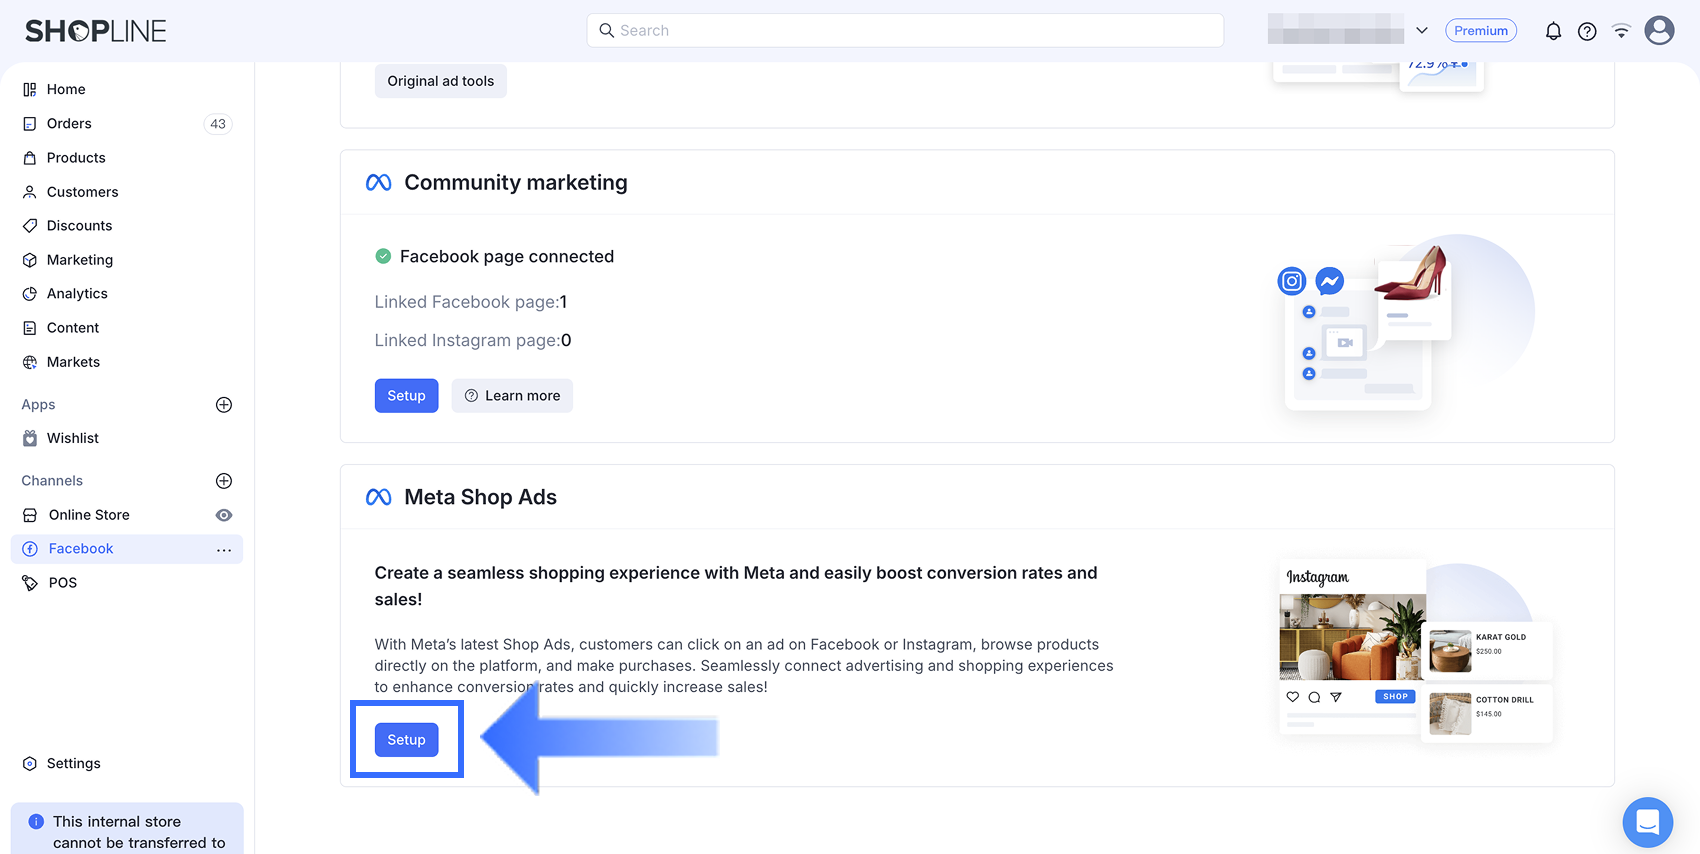Viewport: 1700px width, 854px height.
Task: Expand the store account dropdown arrow
Action: click(x=1421, y=31)
